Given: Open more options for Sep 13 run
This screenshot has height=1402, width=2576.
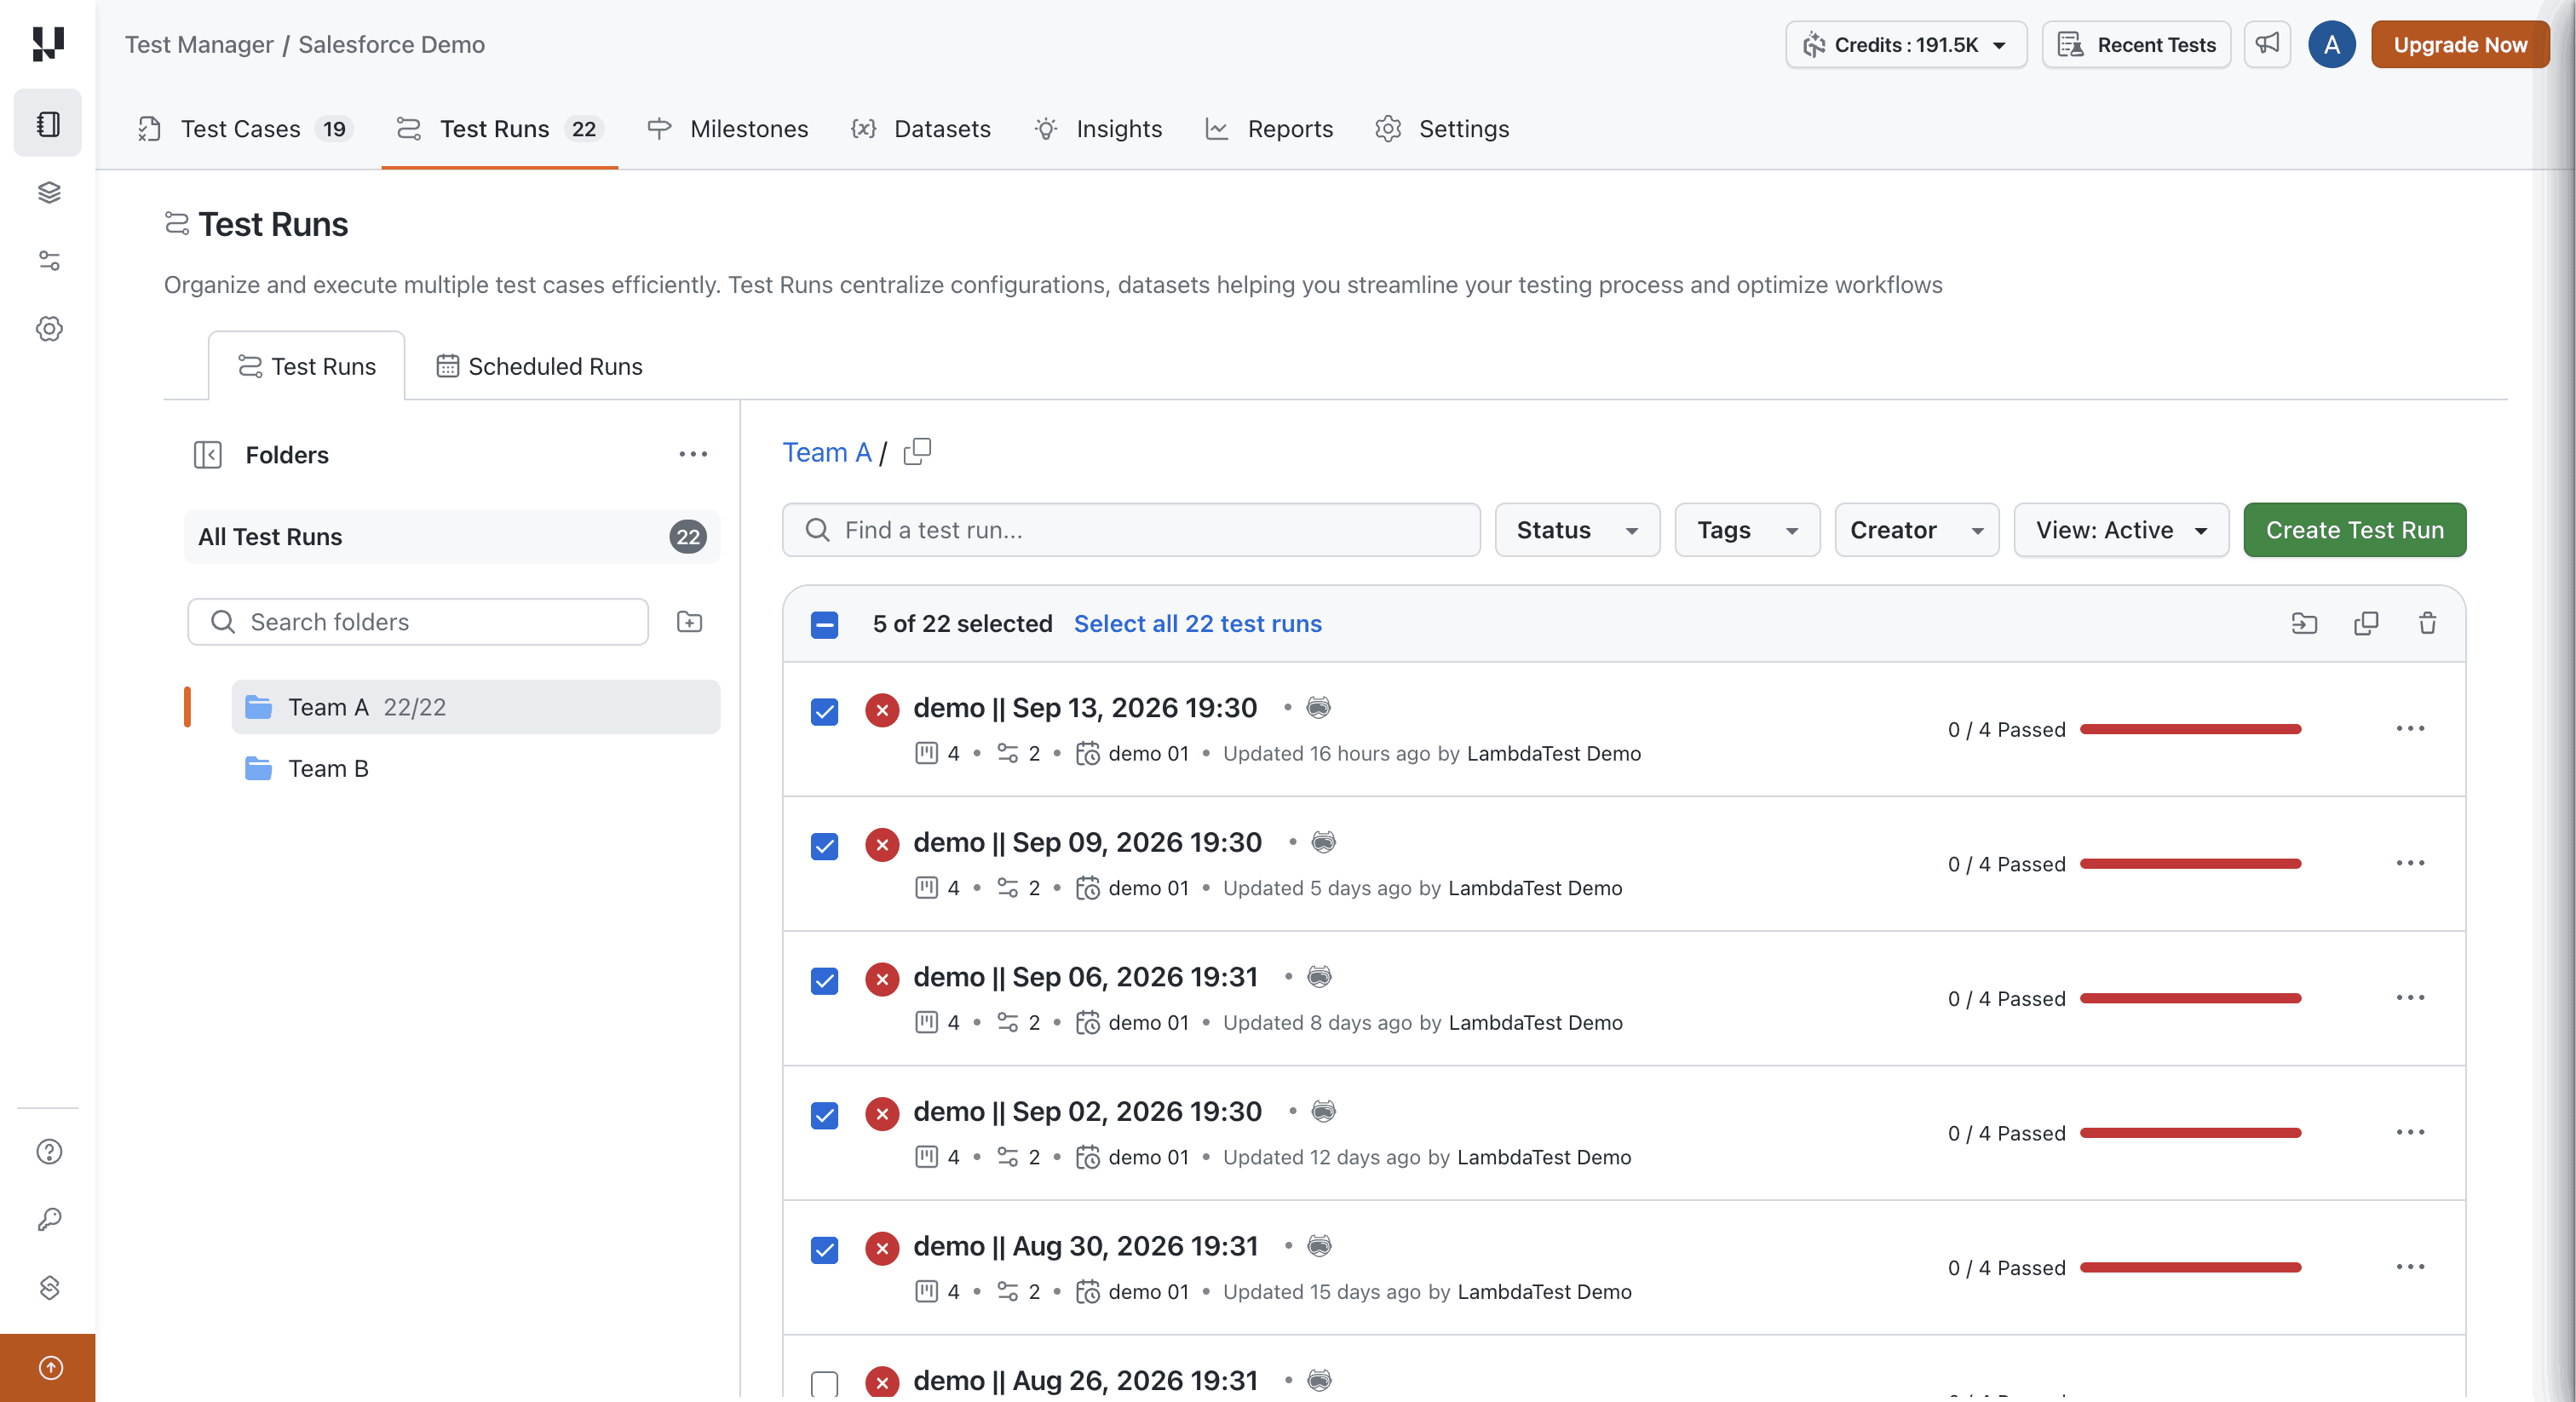Looking at the screenshot, I should (2410, 728).
